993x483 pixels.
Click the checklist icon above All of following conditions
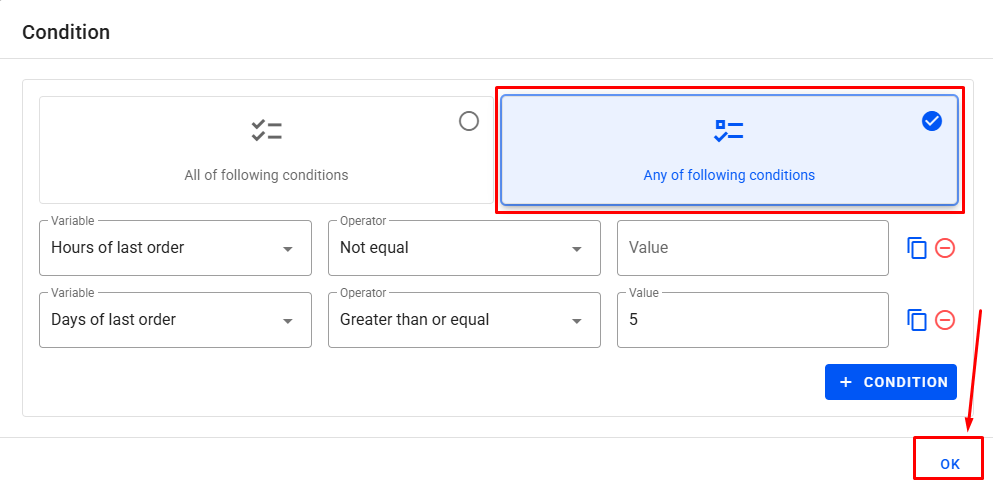(x=266, y=130)
